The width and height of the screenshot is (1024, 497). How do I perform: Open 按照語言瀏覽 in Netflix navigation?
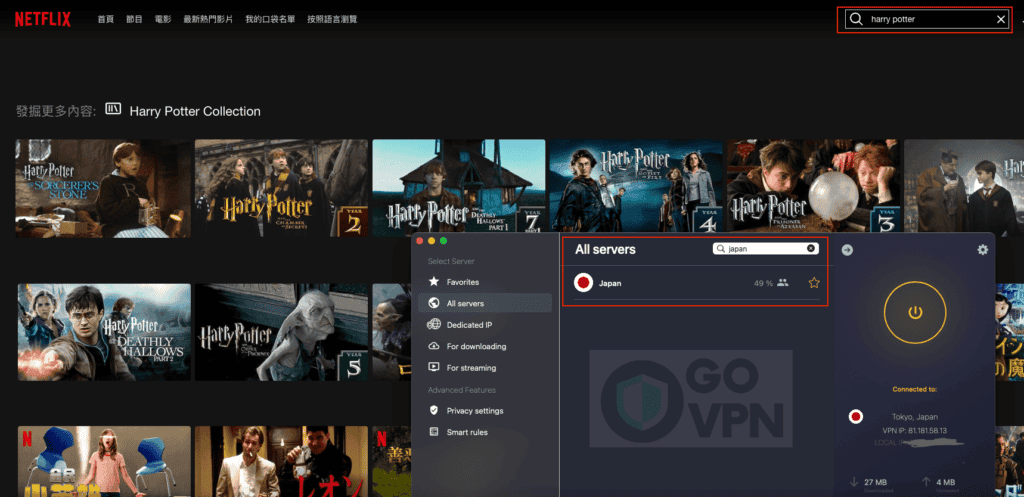tap(332, 20)
